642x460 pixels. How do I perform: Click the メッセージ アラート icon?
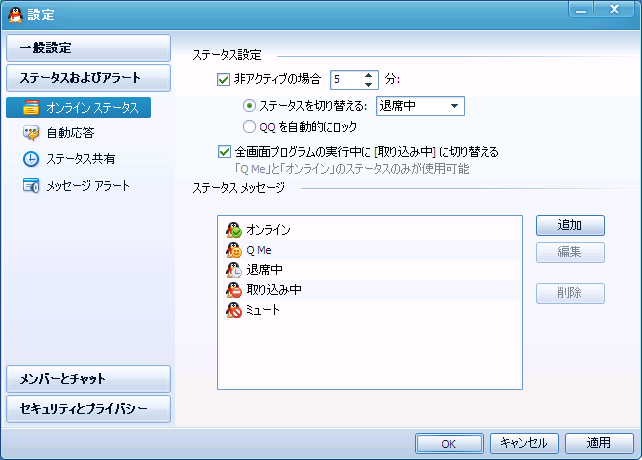(31, 186)
